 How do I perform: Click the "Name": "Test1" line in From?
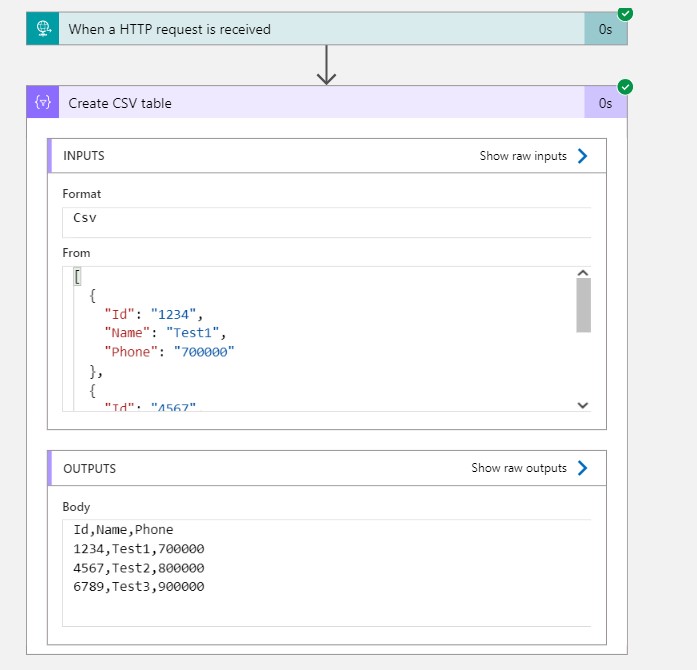[x=165, y=333]
